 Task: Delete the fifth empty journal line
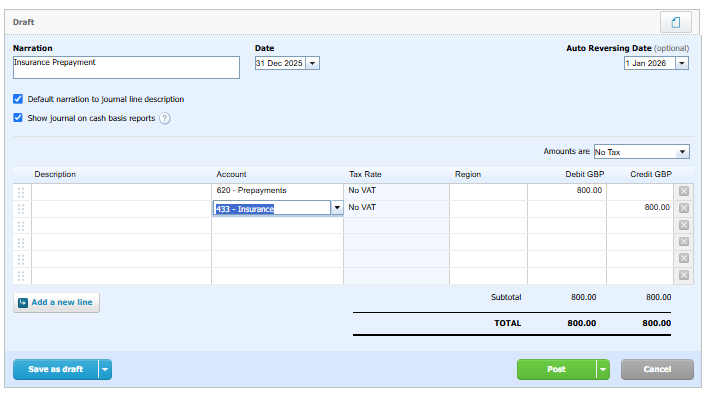point(684,258)
